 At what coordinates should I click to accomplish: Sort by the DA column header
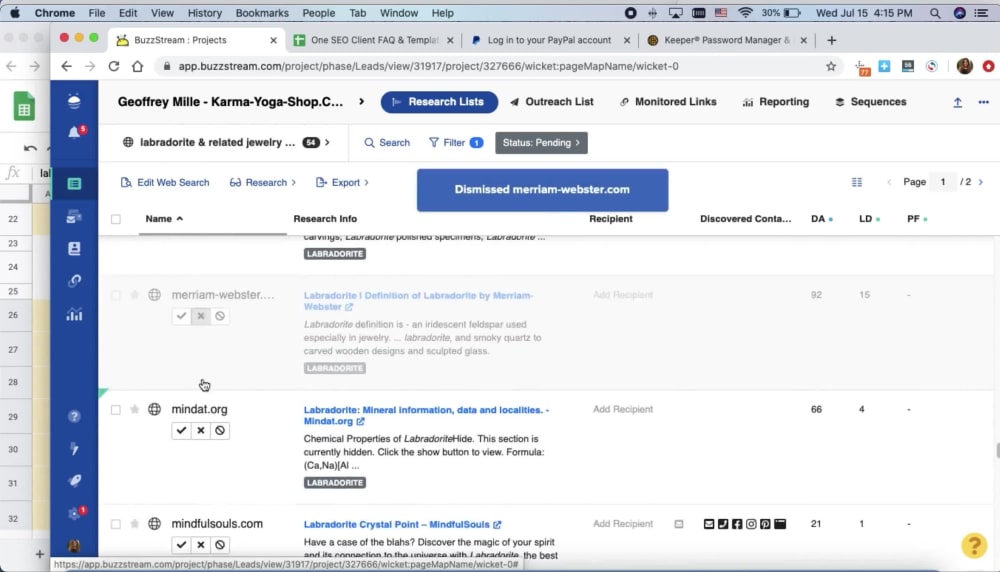pos(821,219)
